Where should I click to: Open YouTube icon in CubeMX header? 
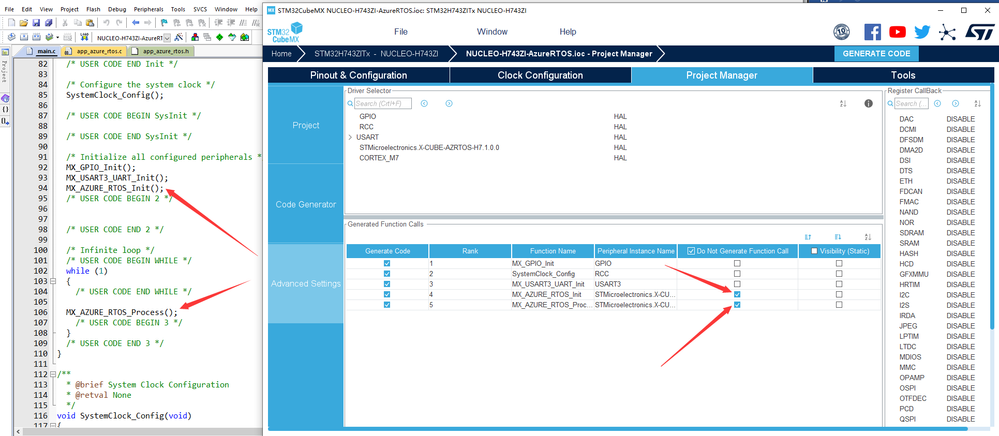pyautogui.click(x=898, y=32)
